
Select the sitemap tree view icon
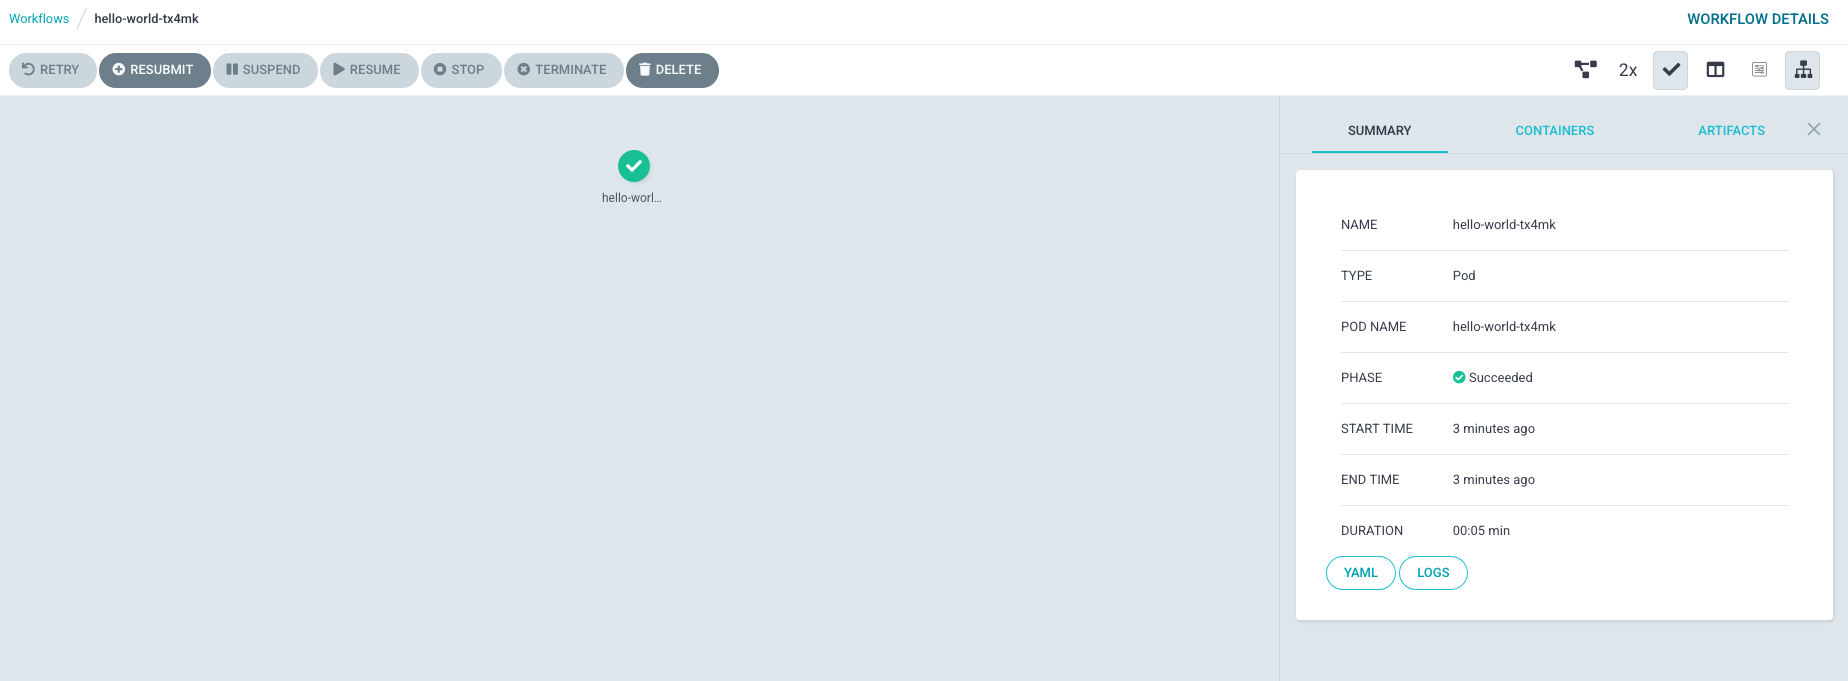1803,70
